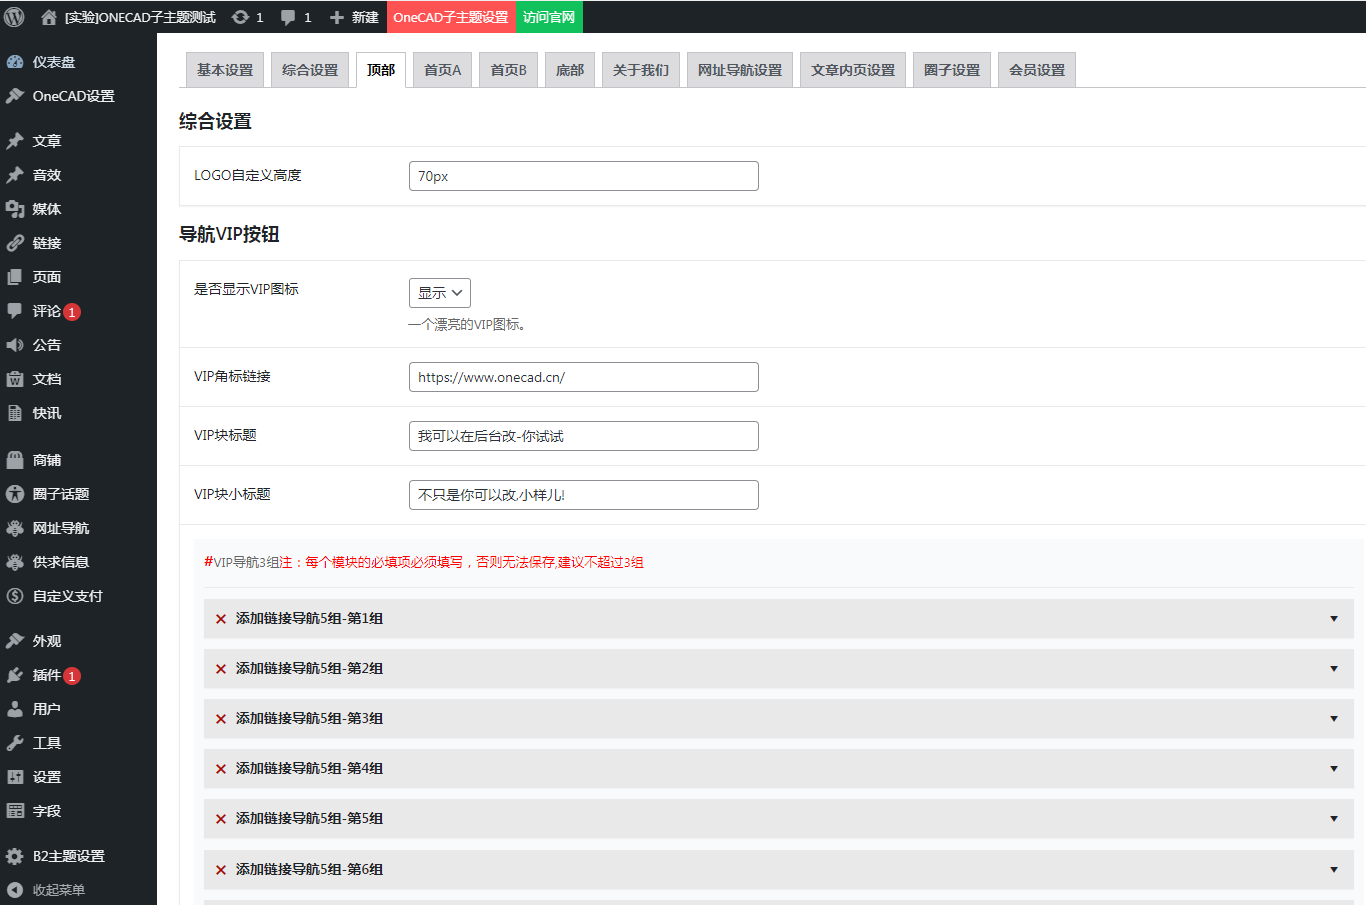The width and height of the screenshot is (1366, 905).
Task: Click the WordPress logo icon
Action: 14,17
